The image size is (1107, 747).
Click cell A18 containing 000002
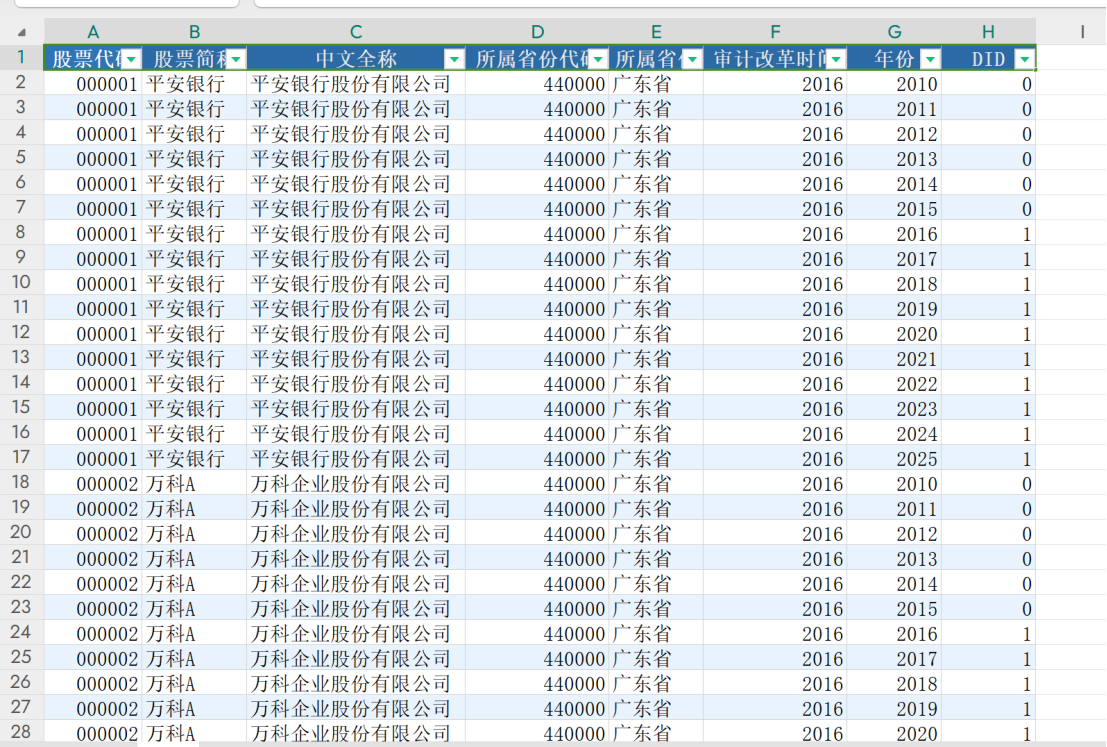click(93, 484)
